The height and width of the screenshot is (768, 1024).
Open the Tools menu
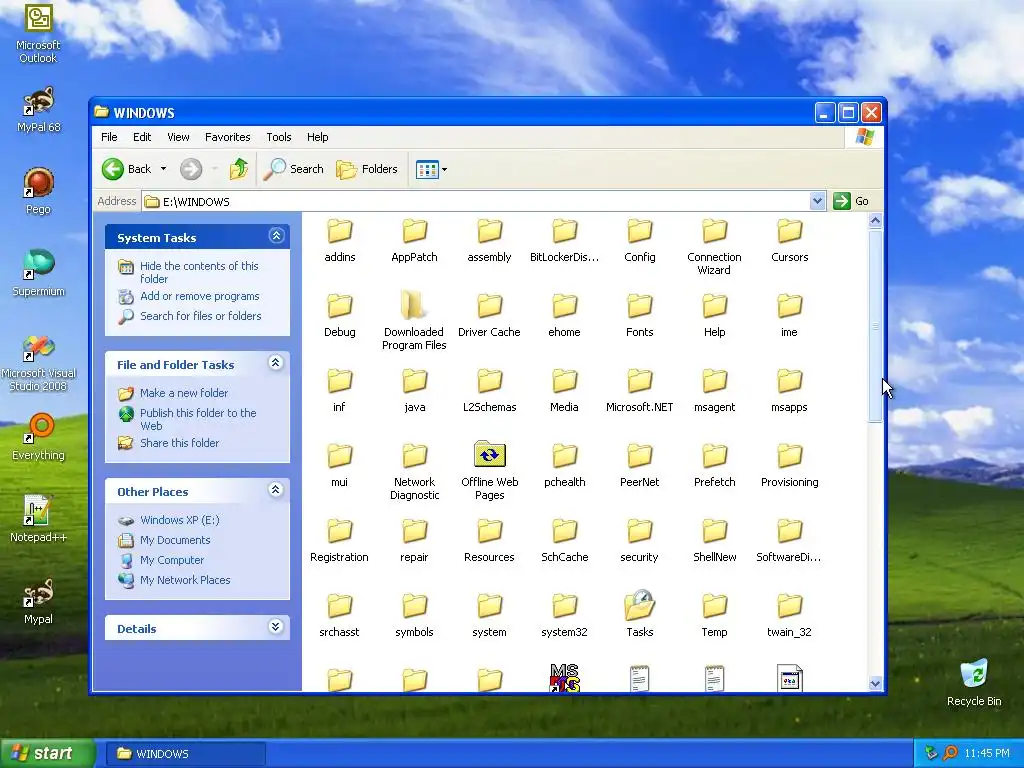[279, 137]
